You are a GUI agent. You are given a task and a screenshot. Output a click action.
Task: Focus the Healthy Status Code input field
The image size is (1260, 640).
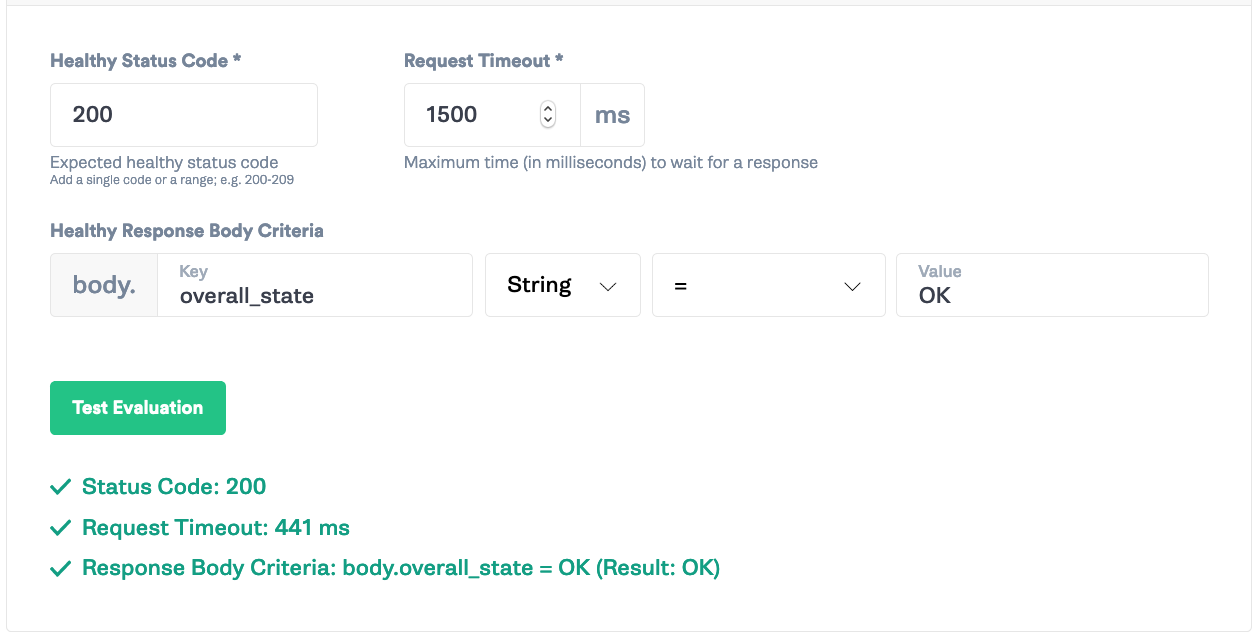pos(184,115)
